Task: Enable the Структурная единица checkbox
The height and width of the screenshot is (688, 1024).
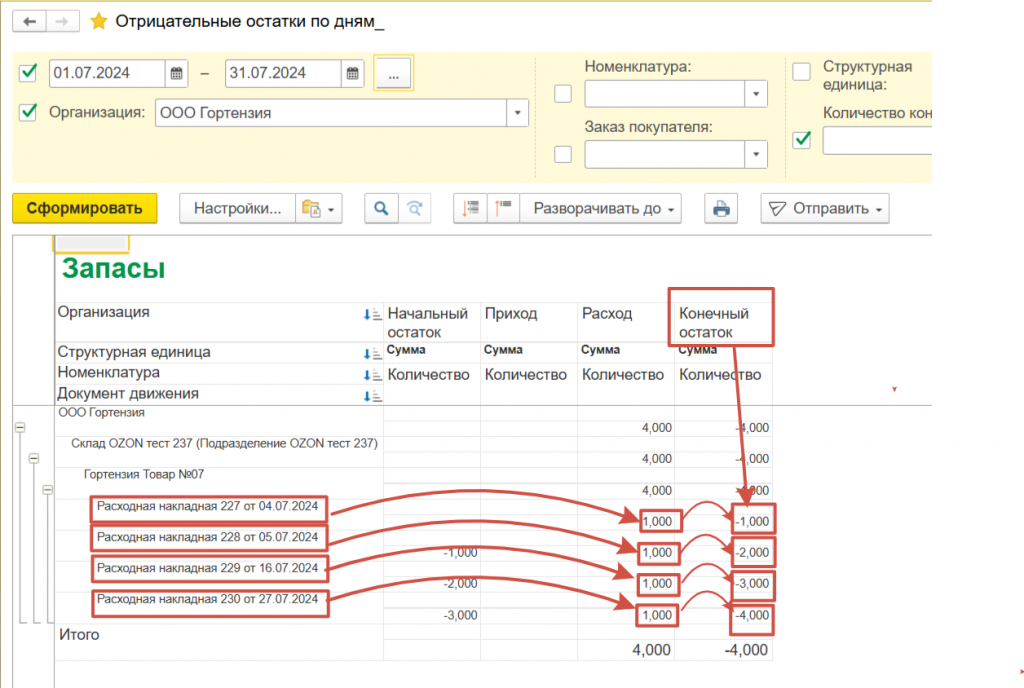Action: pos(801,71)
